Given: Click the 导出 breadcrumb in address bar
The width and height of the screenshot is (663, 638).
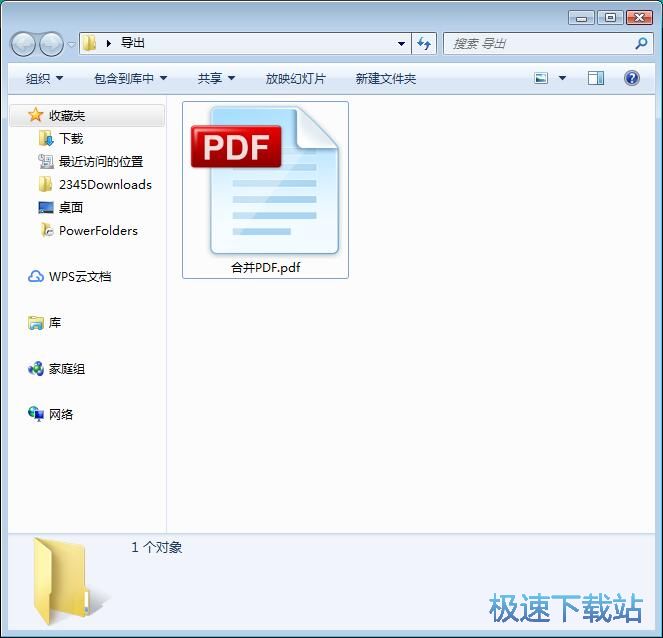Looking at the screenshot, I should pos(133,43).
